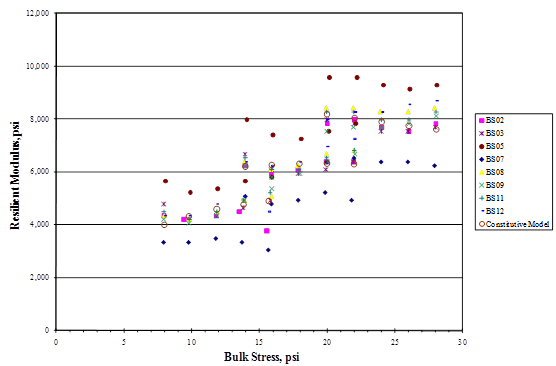
Task: Click the Bulk Stress, psi axis title
Action: click(x=262, y=357)
